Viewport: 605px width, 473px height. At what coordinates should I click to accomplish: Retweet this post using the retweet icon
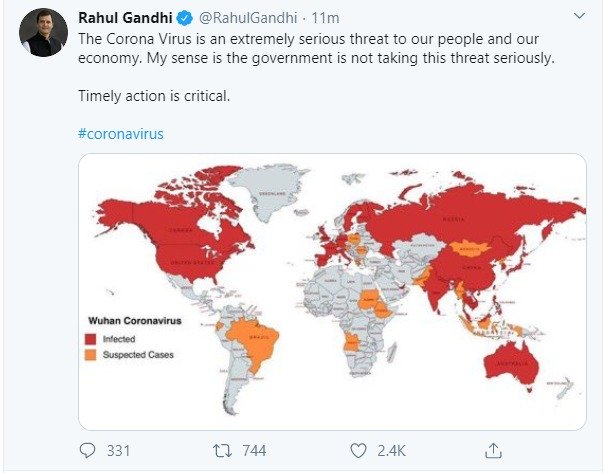pos(222,450)
